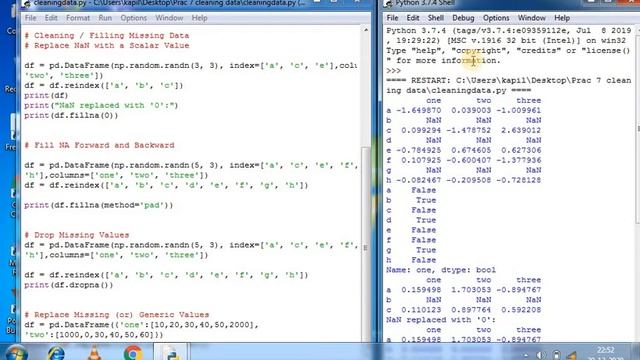The width and height of the screenshot is (640, 360).
Task: Click line print("NaN replaced with '0':")
Action: [101, 105]
